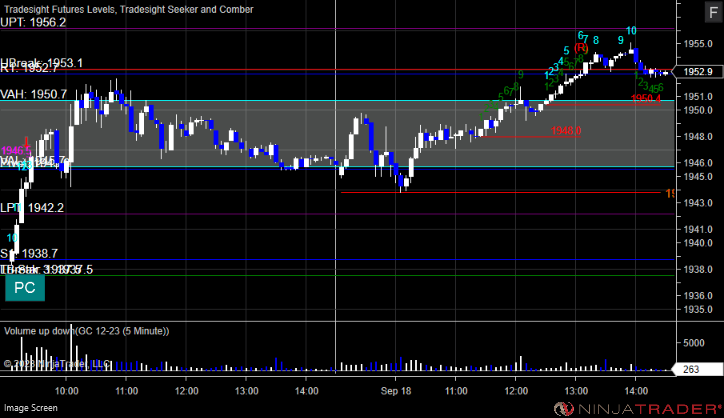Click the 1946.0 price axis label

pyautogui.click(x=698, y=163)
